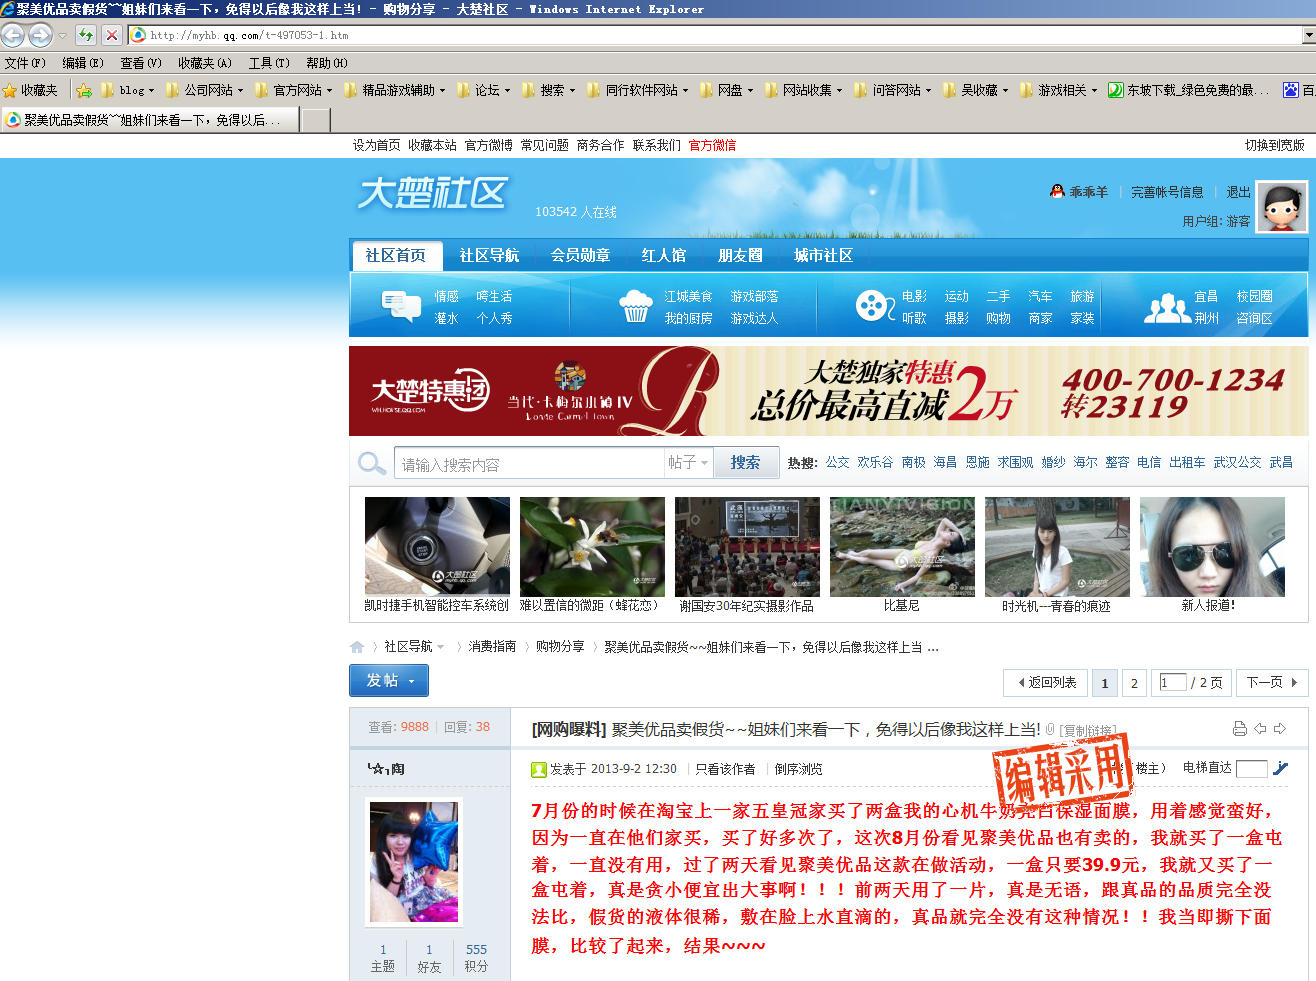Stop loading with the red X icon
This screenshot has width=1316, height=981.
pos(112,35)
